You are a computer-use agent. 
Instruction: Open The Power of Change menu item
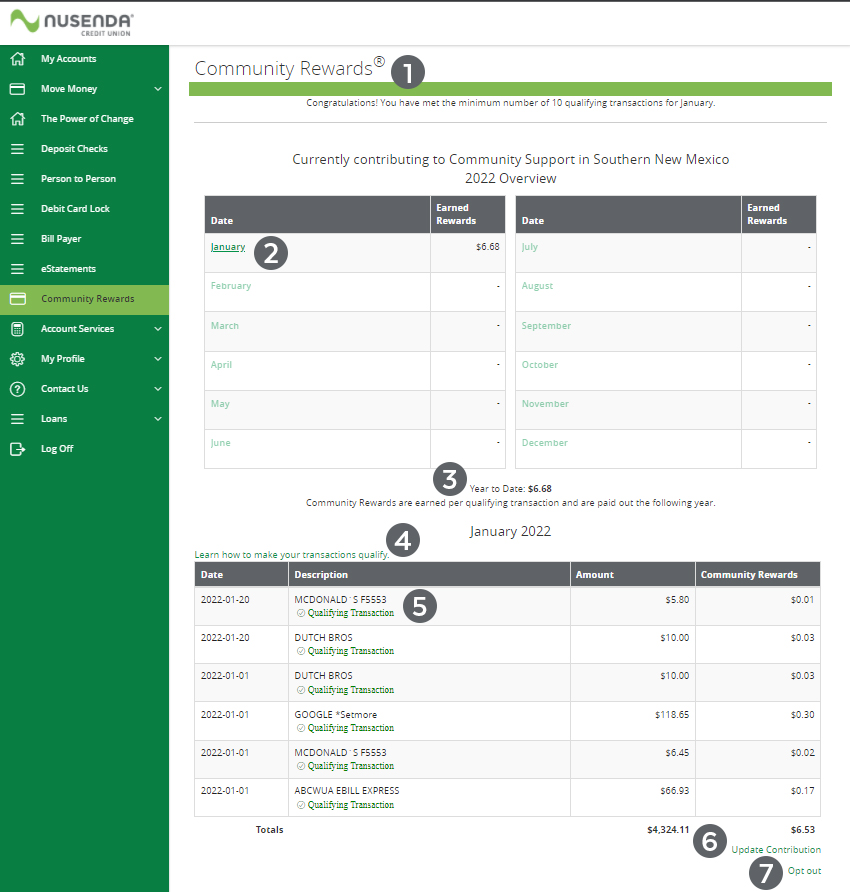87,119
